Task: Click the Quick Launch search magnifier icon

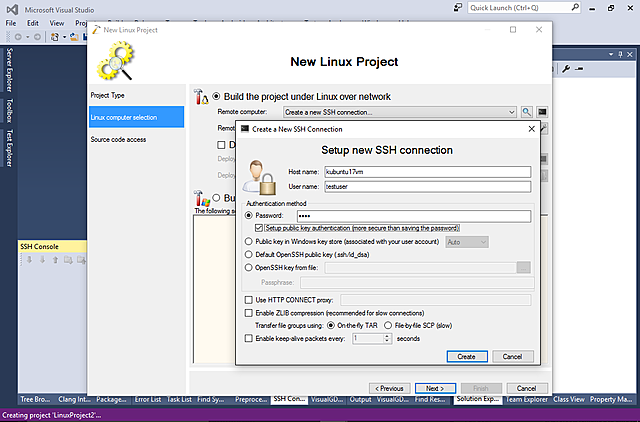Action: [575, 7]
